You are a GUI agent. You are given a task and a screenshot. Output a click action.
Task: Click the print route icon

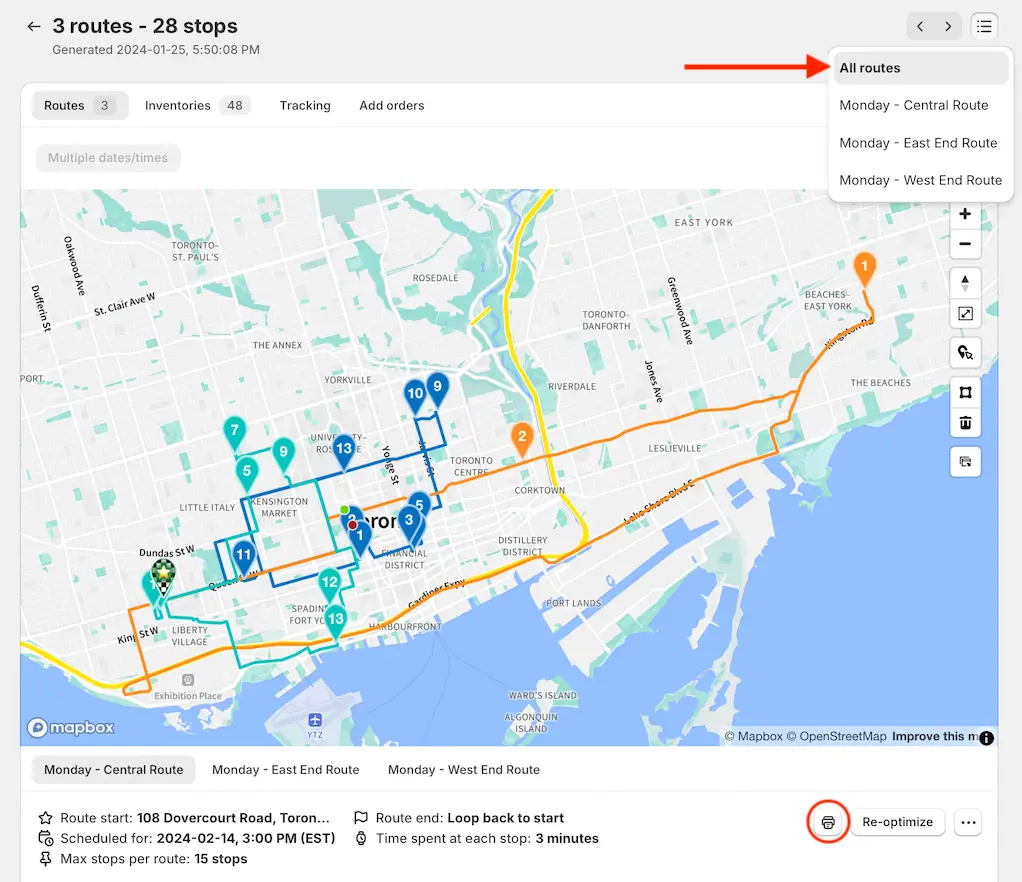828,822
